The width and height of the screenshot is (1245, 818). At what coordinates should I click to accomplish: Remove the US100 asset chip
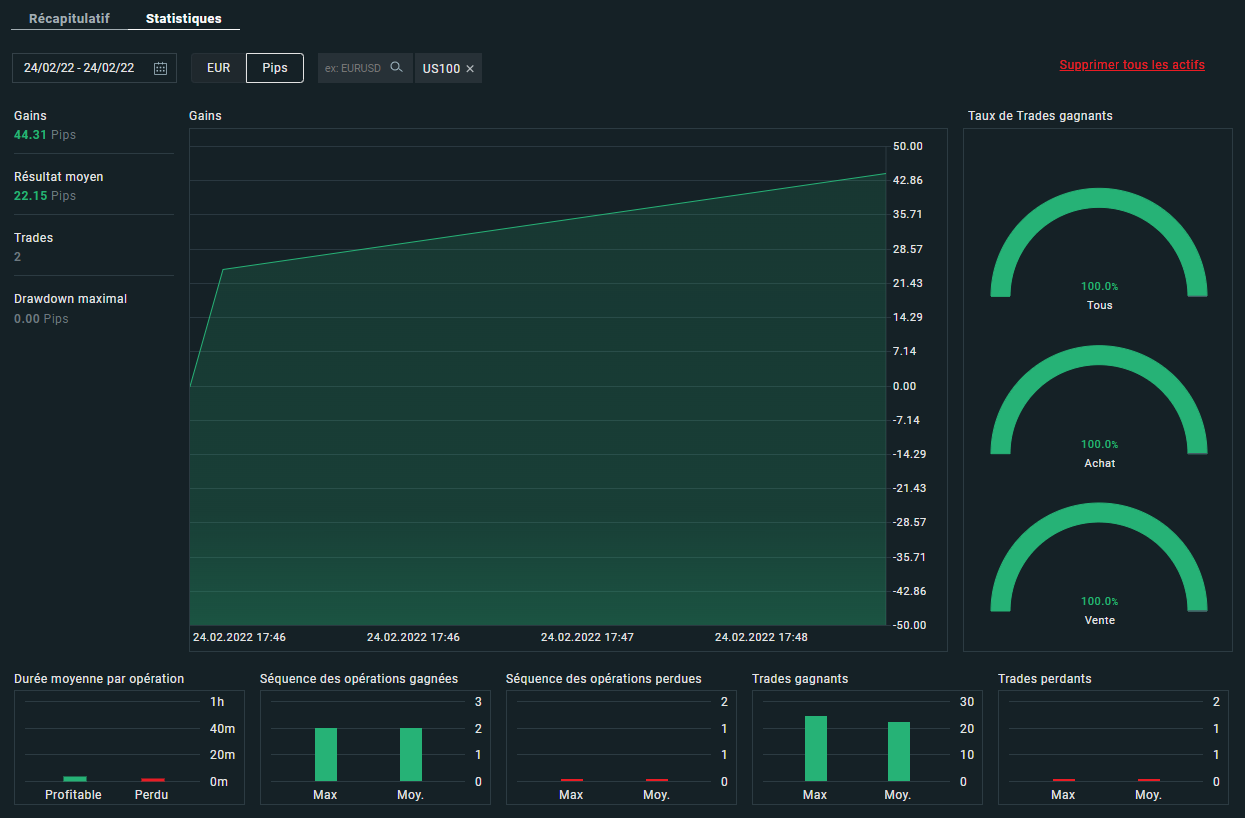[x=470, y=69]
